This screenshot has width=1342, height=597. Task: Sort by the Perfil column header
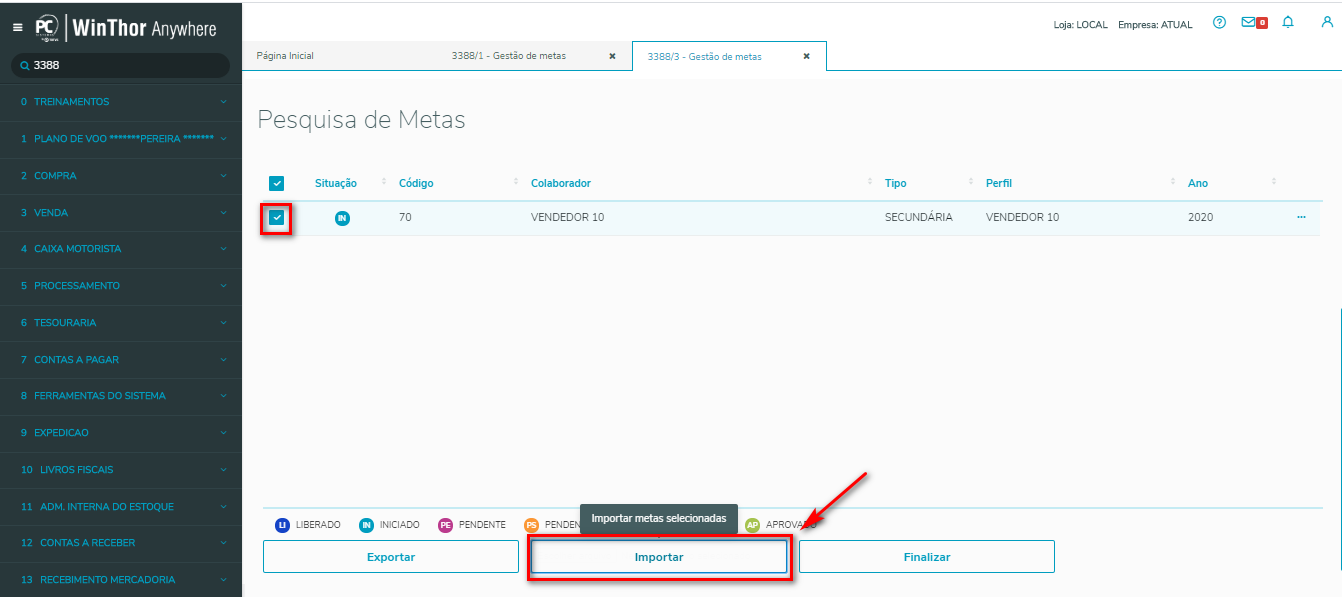pos(1000,183)
